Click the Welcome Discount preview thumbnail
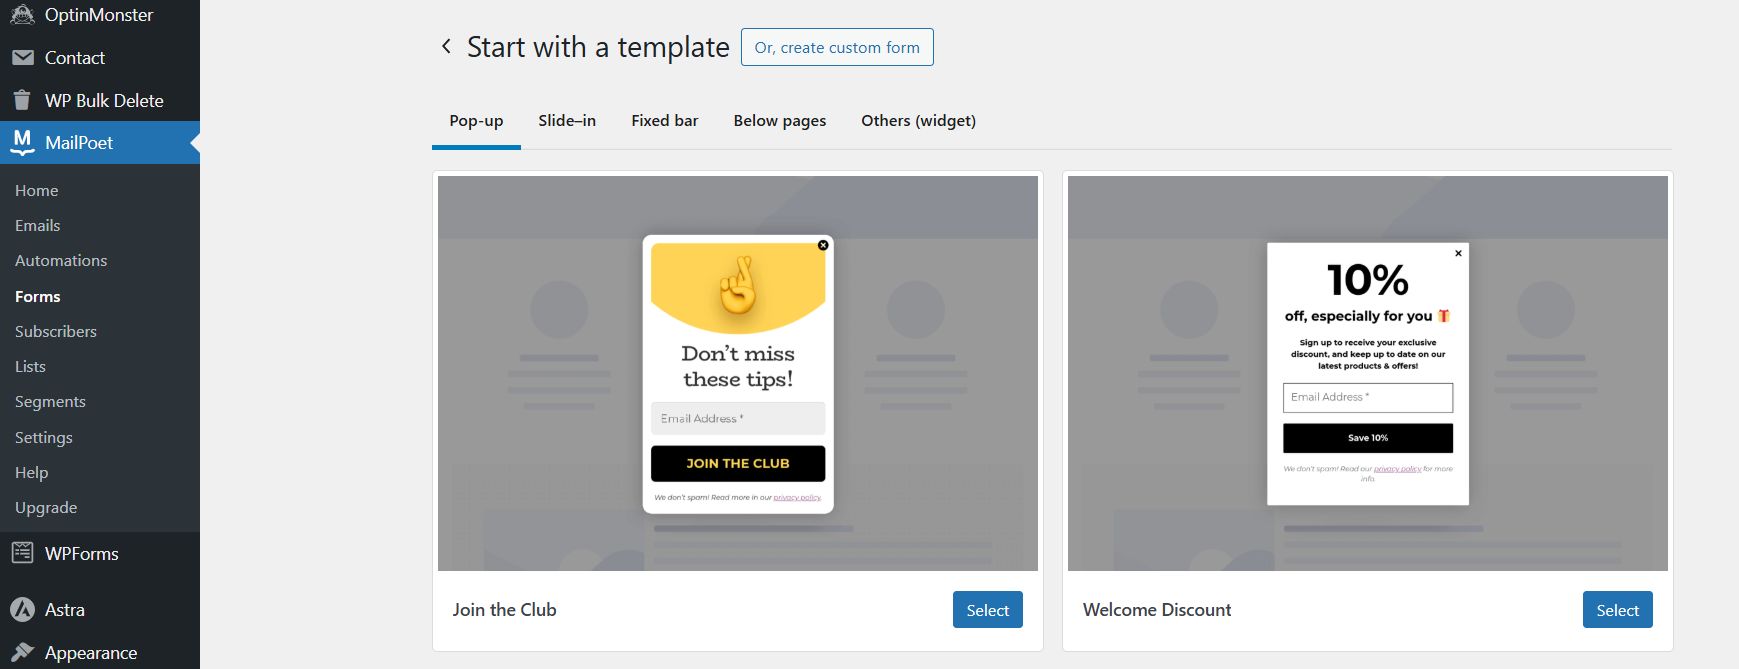Screen dimensions: 1739x669 [1367, 373]
